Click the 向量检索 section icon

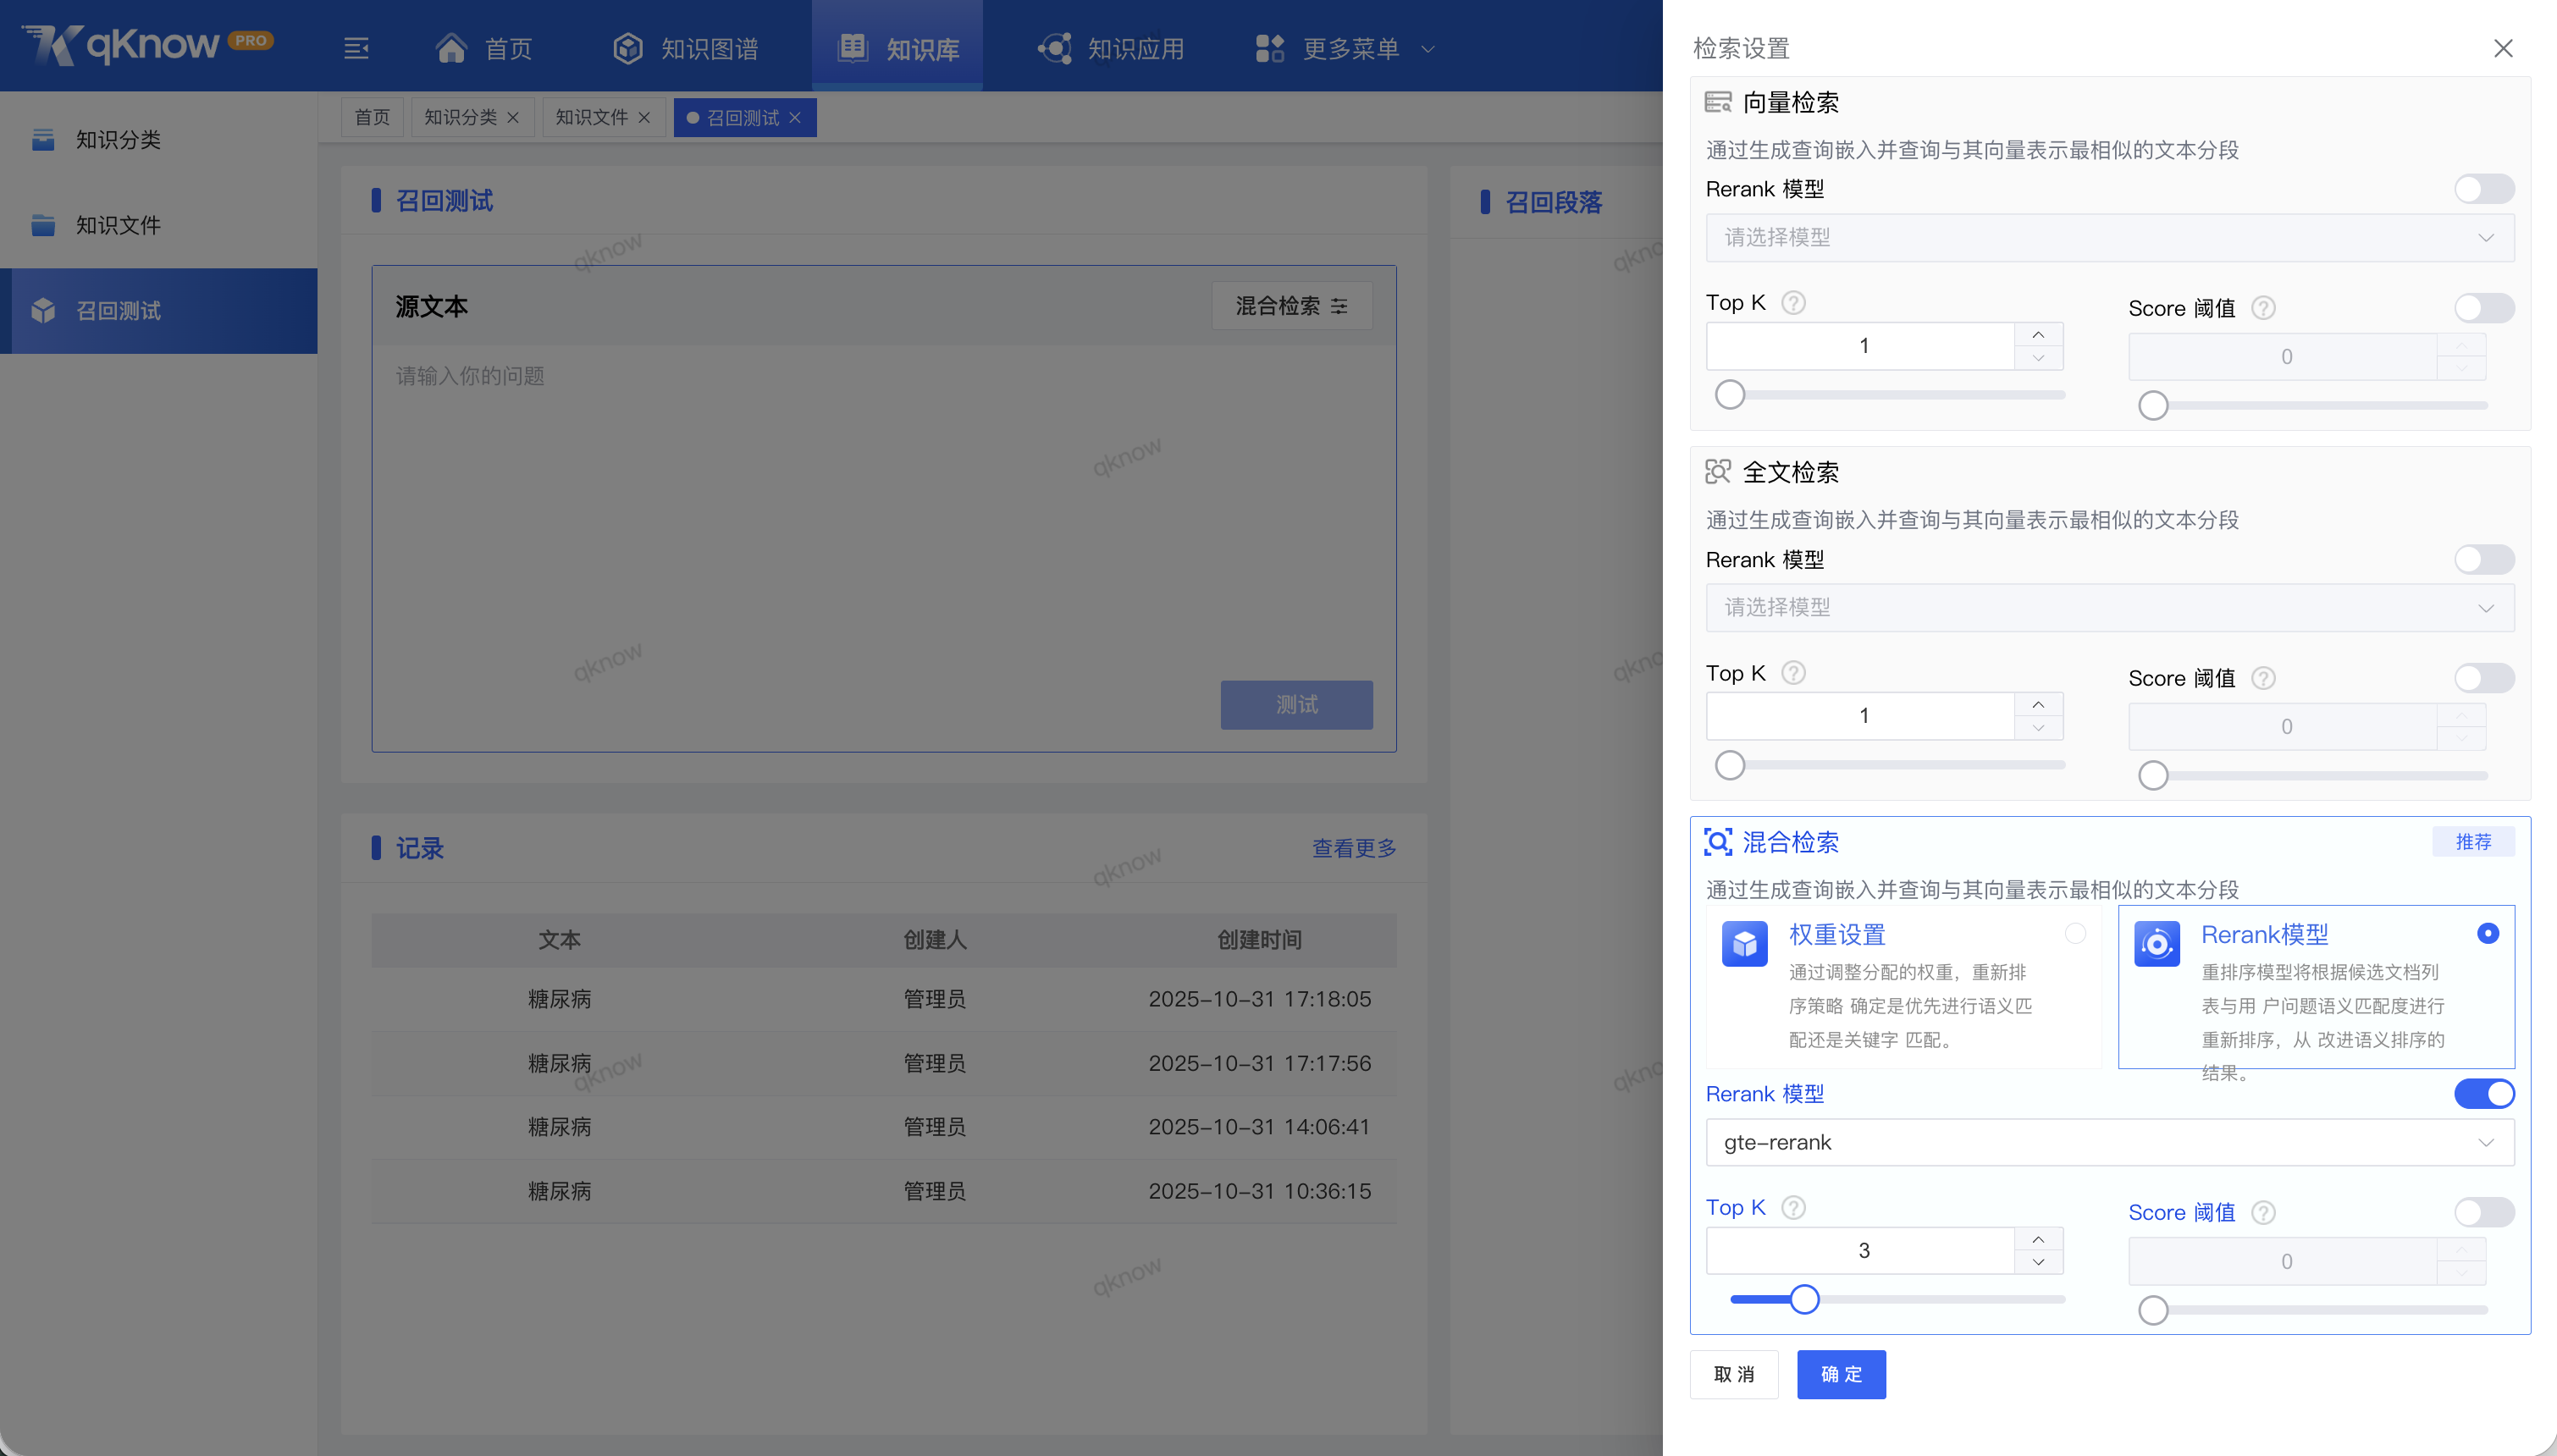pos(1718,101)
